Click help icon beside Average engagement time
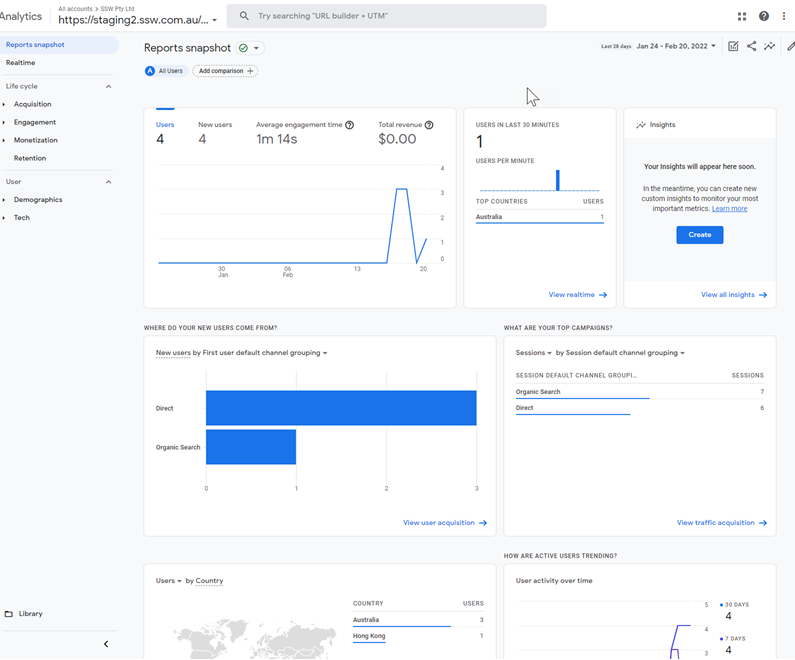The image size is (795, 660). coord(349,125)
